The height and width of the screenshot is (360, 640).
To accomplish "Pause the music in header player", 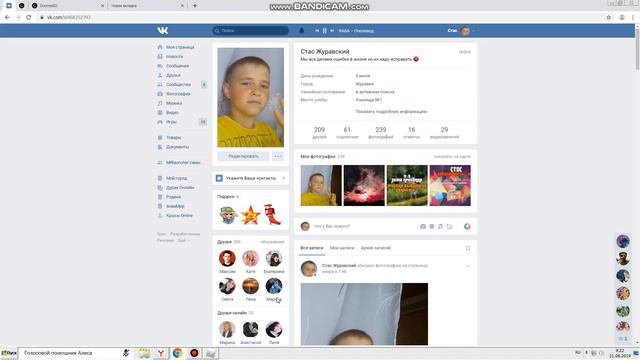I will (324, 31).
